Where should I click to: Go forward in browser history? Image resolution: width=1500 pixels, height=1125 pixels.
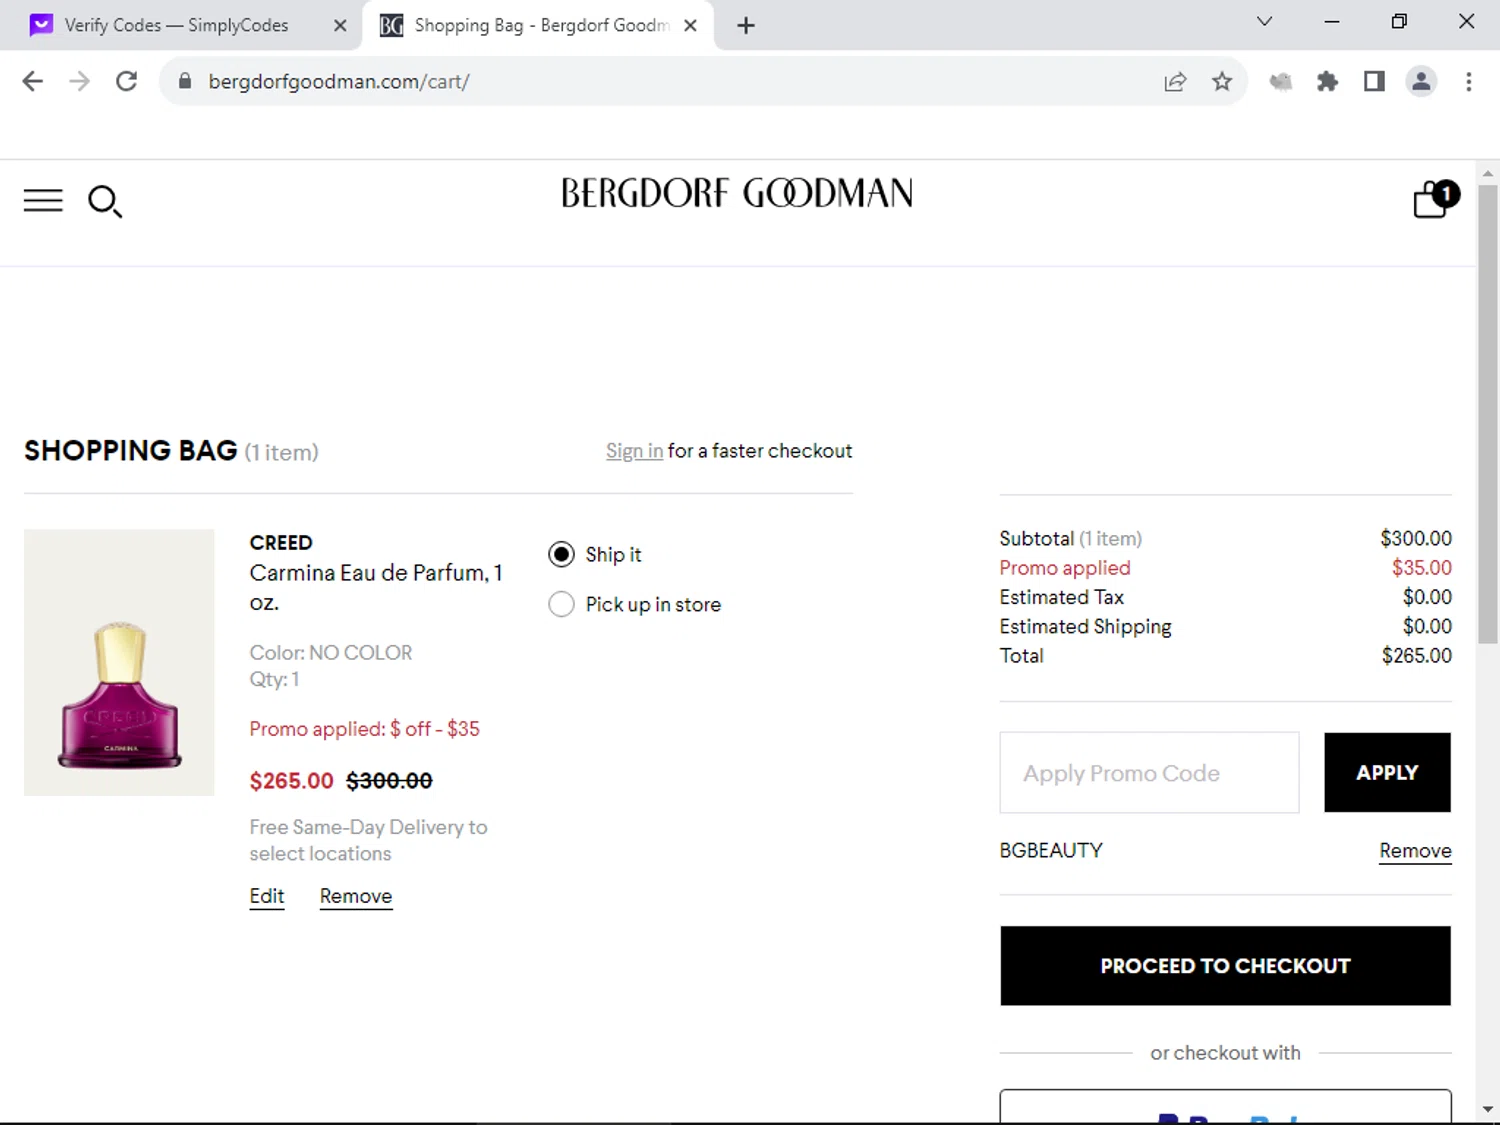[x=79, y=81]
